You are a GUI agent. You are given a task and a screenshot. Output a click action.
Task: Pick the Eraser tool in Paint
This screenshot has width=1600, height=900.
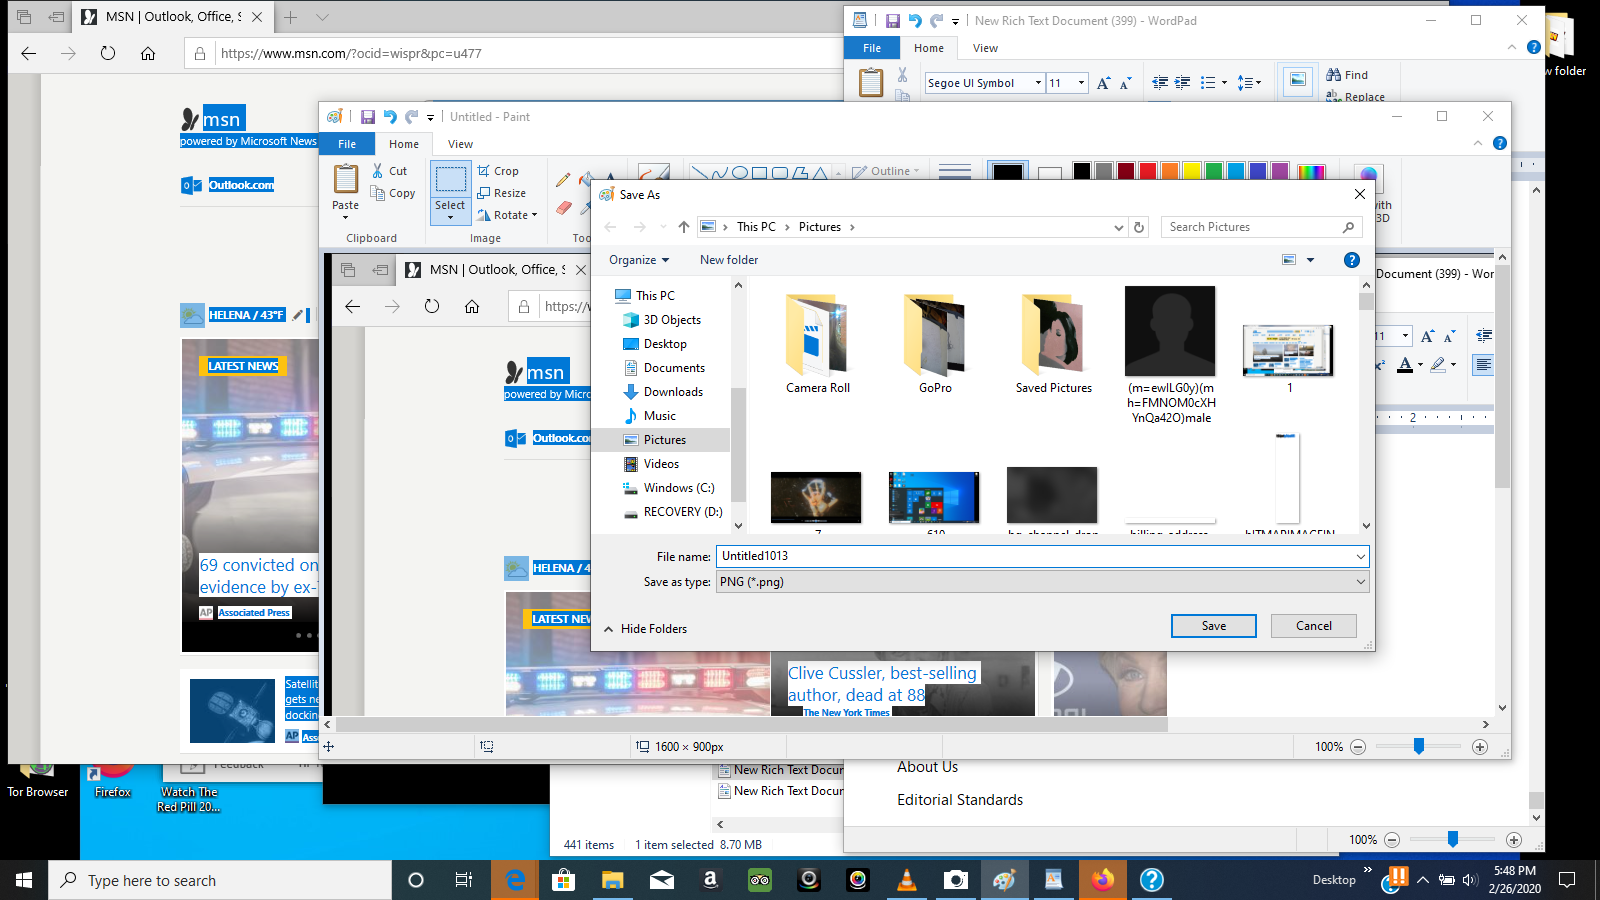(x=564, y=208)
